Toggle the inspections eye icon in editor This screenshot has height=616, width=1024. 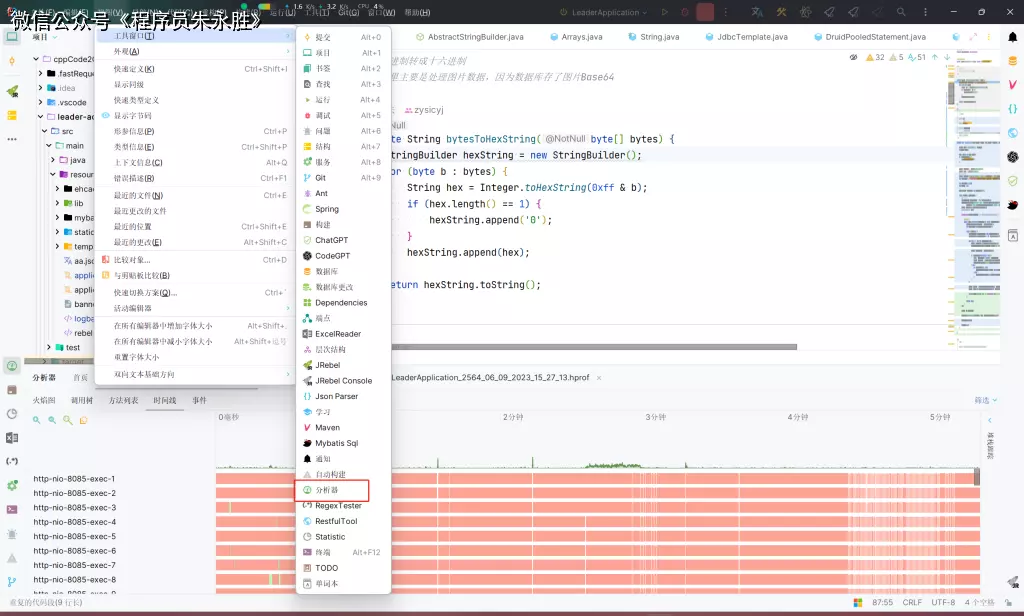(853, 58)
